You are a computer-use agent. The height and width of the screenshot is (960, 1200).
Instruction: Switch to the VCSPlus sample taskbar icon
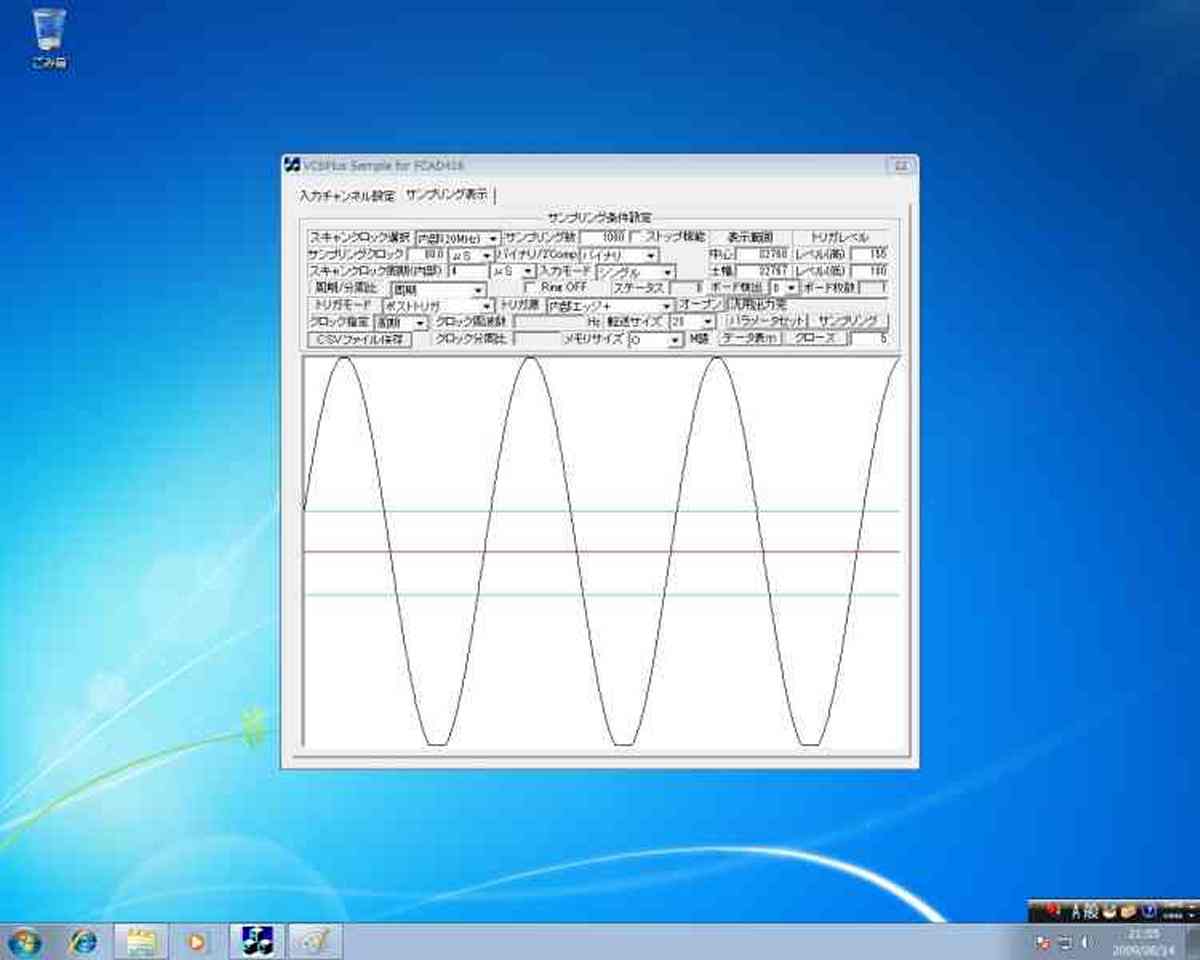point(257,942)
